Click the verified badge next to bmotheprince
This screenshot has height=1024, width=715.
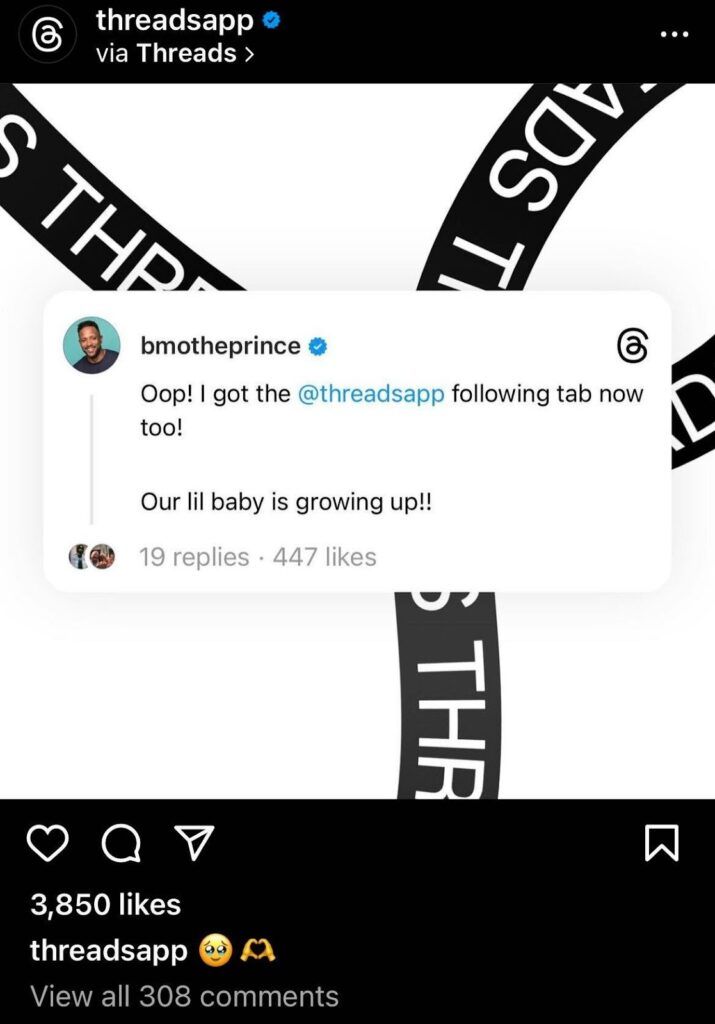point(317,346)
